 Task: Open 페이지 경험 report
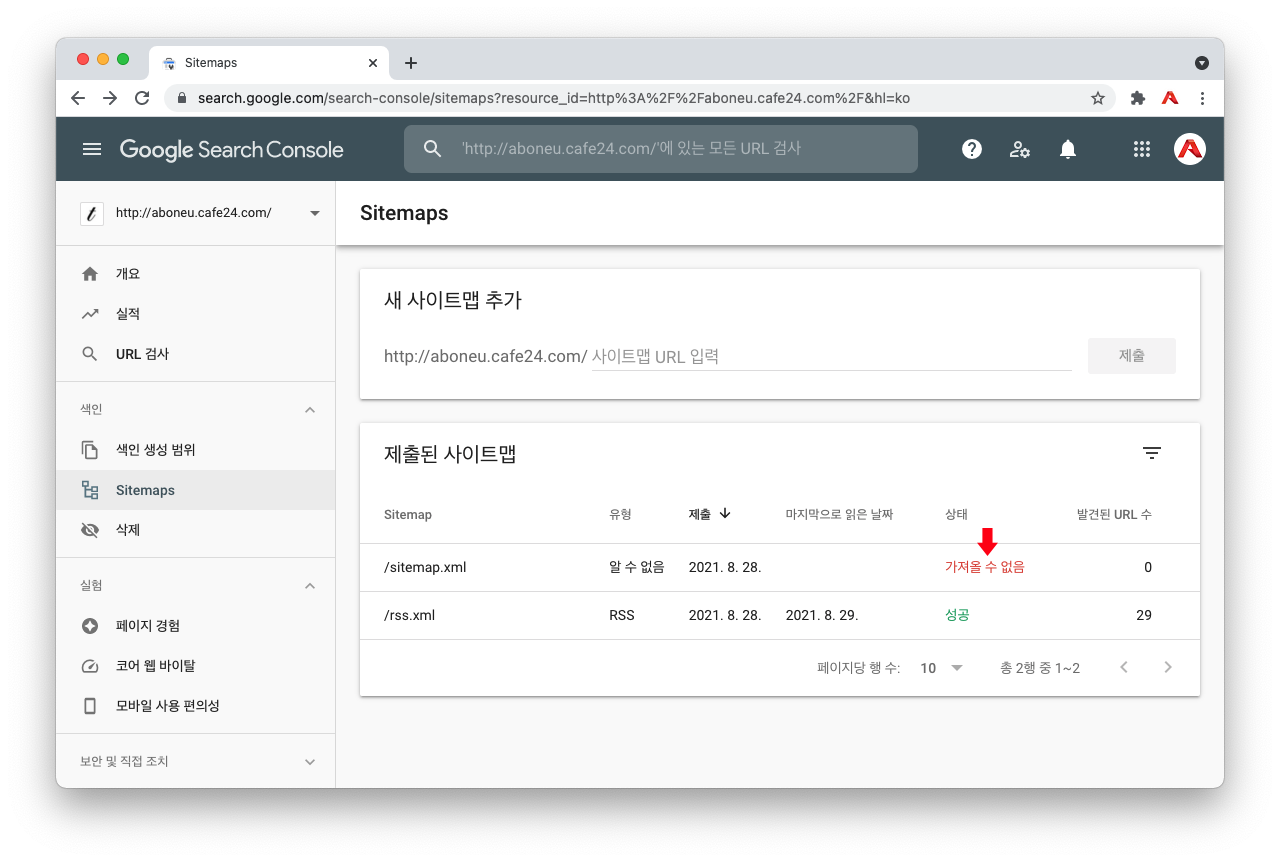click(x=196, y=626)
